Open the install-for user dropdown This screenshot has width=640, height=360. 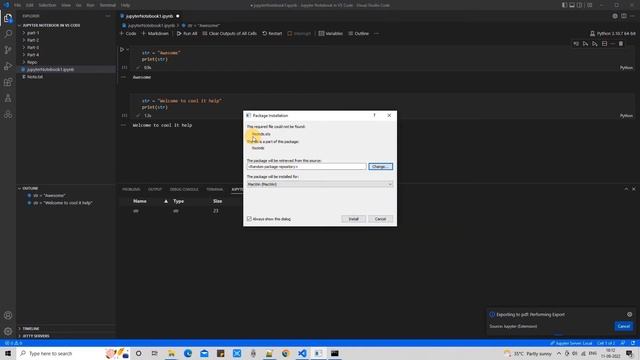coord(320,184)
